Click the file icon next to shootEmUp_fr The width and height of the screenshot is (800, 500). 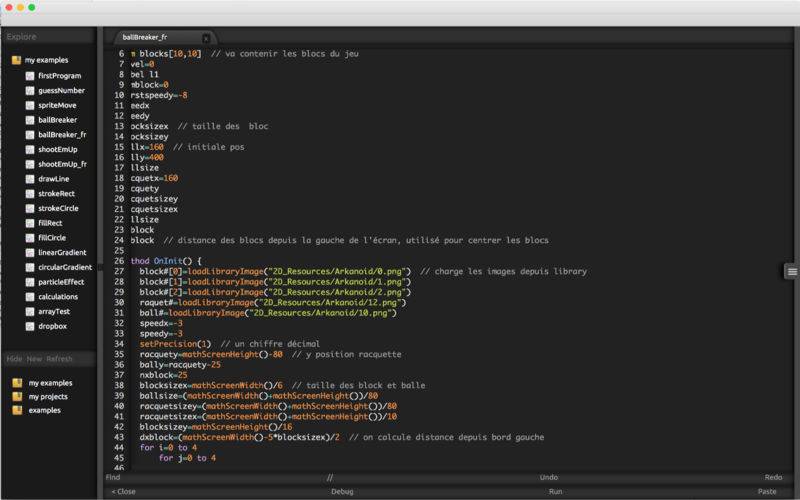pyautogui.click(x=30, y=164)
